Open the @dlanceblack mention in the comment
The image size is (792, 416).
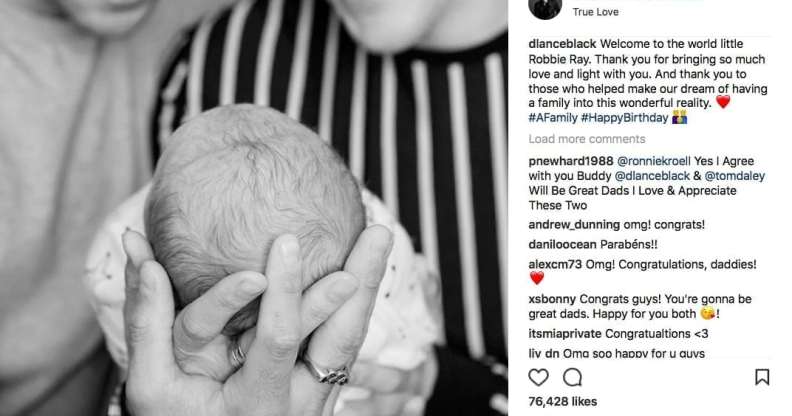[x=652, y=176]
